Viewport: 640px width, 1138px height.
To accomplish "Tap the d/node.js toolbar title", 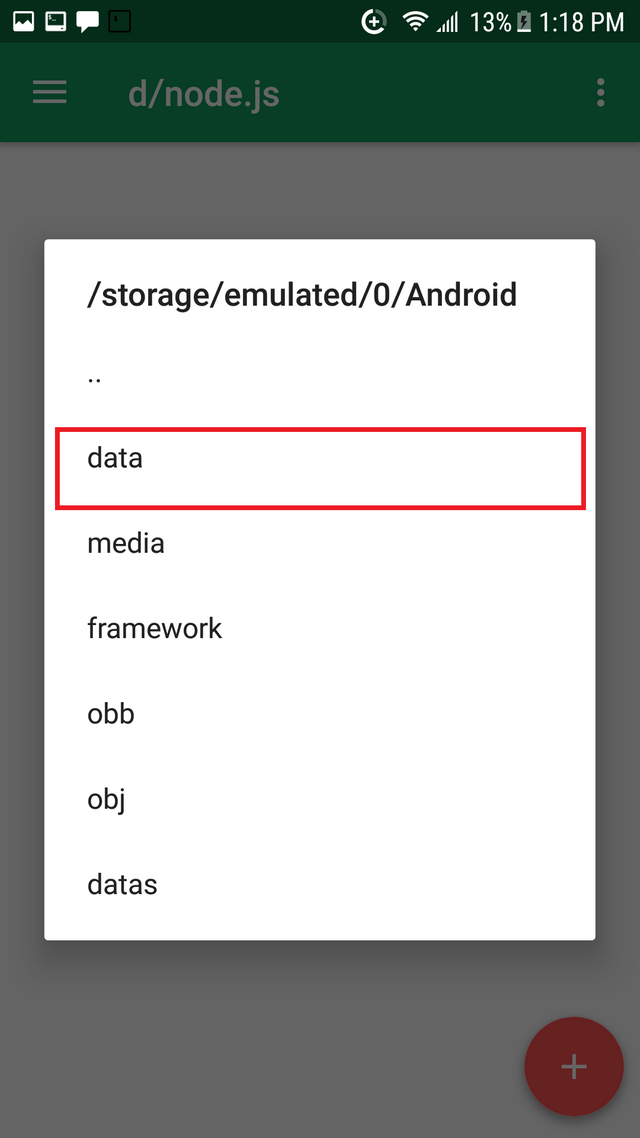I will [204, 94].
